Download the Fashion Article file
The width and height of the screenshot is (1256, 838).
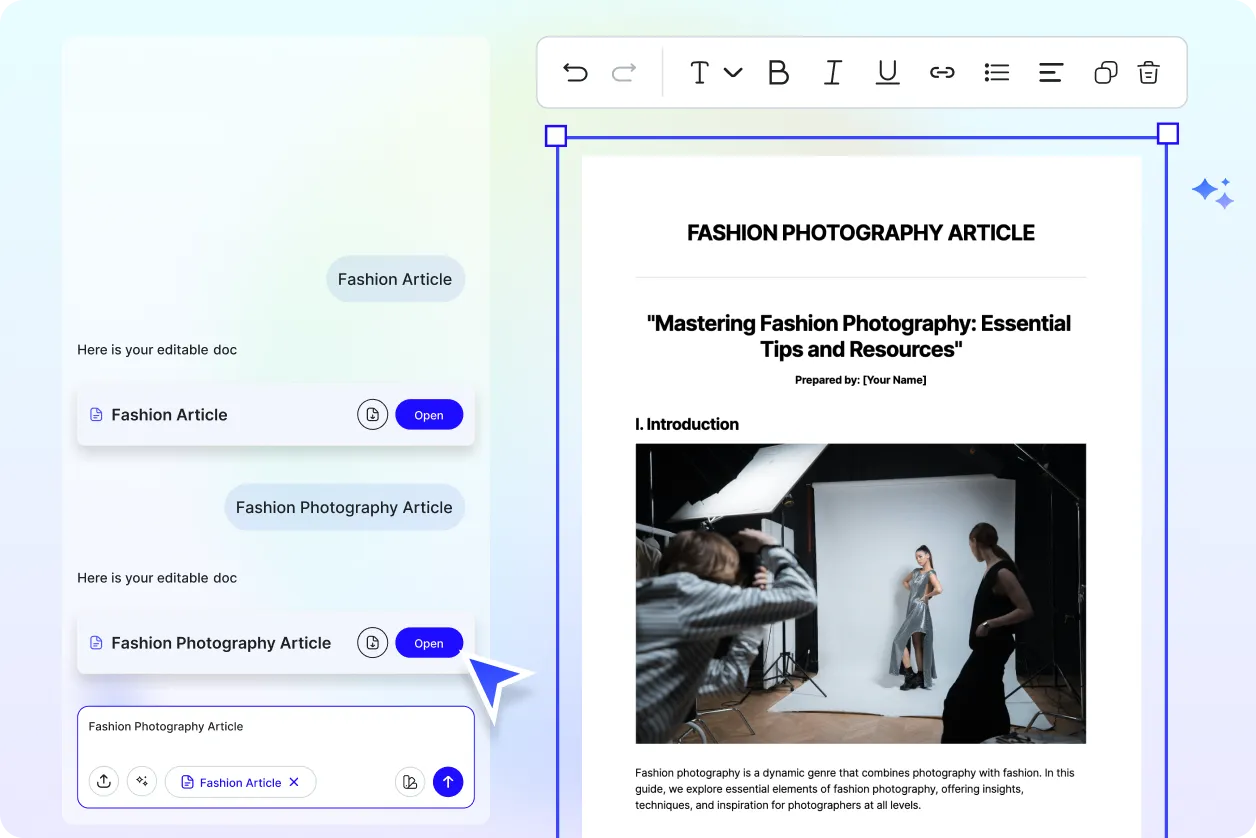[372, 415]
